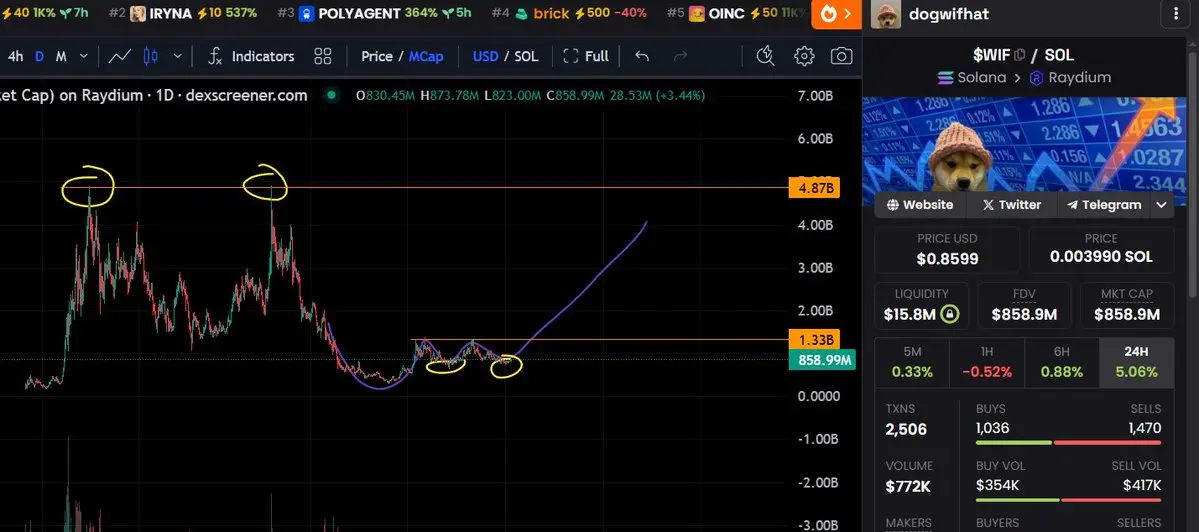Open the Twitter link

pyautogui.click(x=1012, y=205)
